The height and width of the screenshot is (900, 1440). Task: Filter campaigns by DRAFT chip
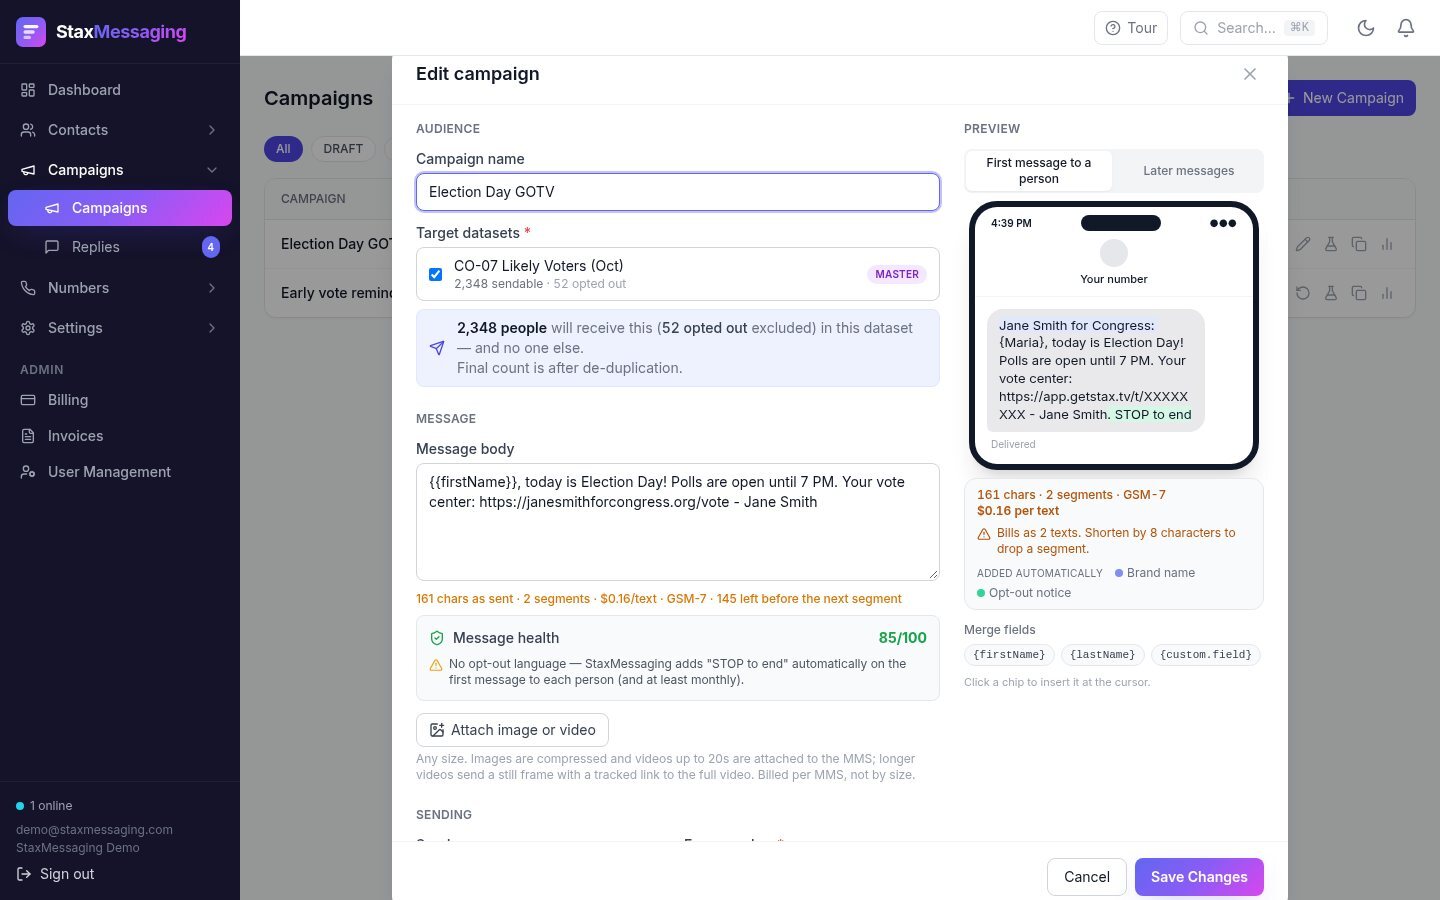click(343, 149)
